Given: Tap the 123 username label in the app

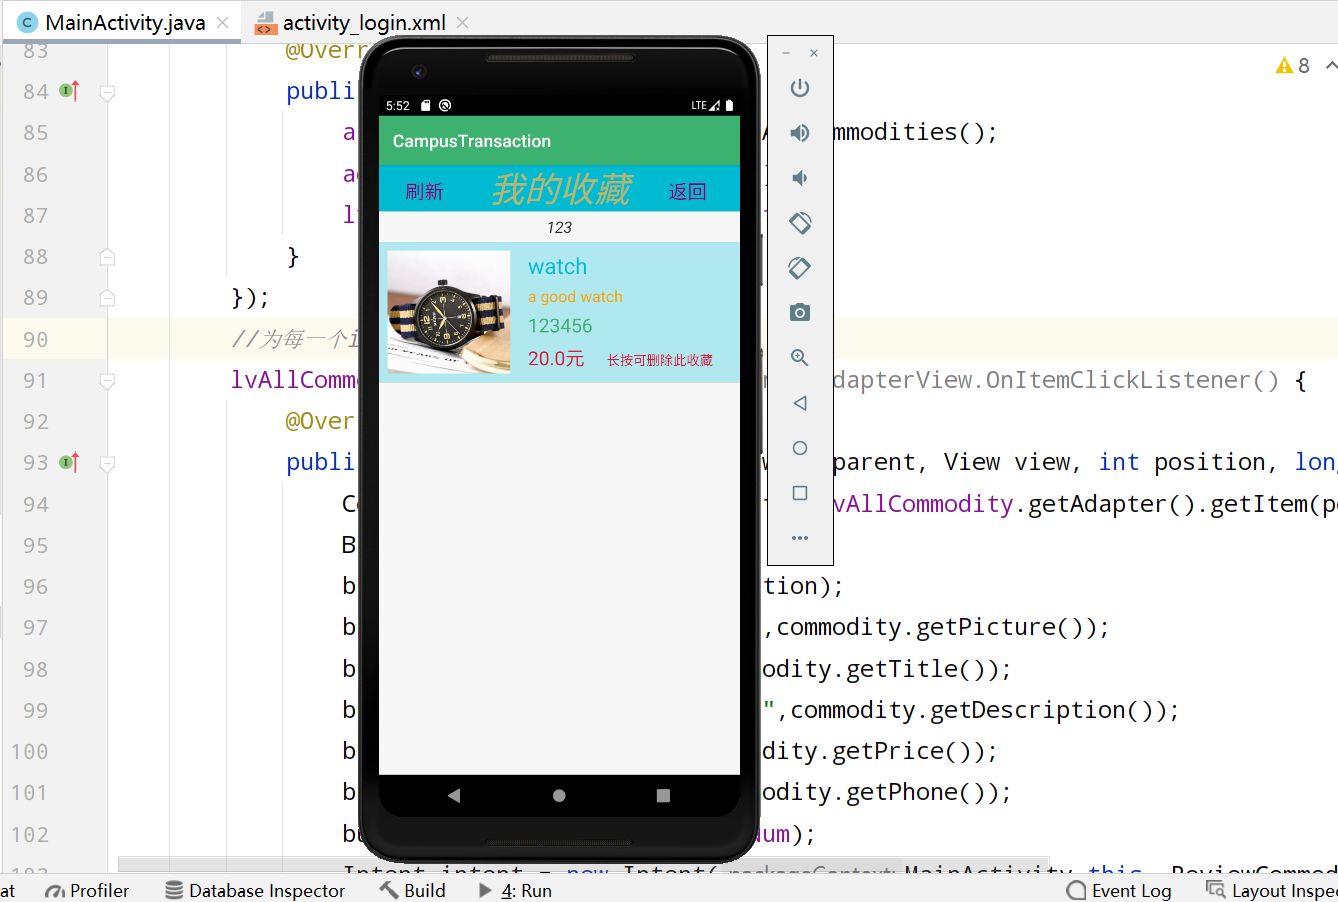Looking at the screenshot, I should click(559, 228).
